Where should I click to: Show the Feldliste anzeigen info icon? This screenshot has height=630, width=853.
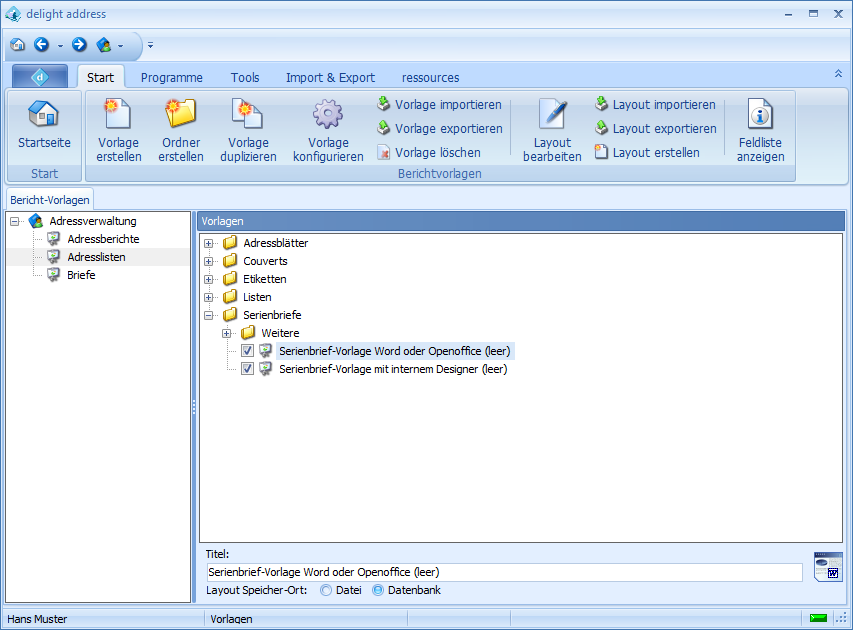[x=761, y=114]
